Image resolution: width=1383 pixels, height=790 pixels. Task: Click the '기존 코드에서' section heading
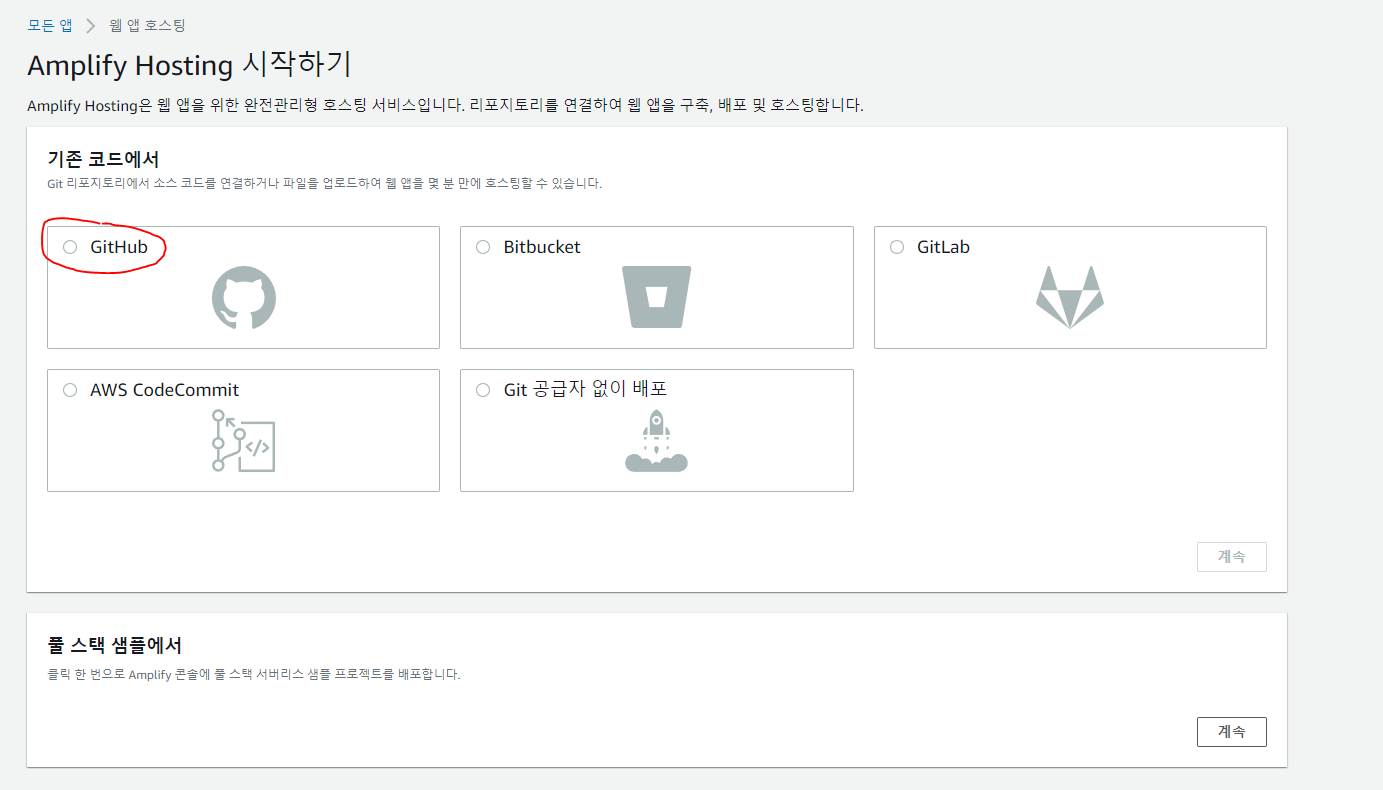(x=104, y=159)
